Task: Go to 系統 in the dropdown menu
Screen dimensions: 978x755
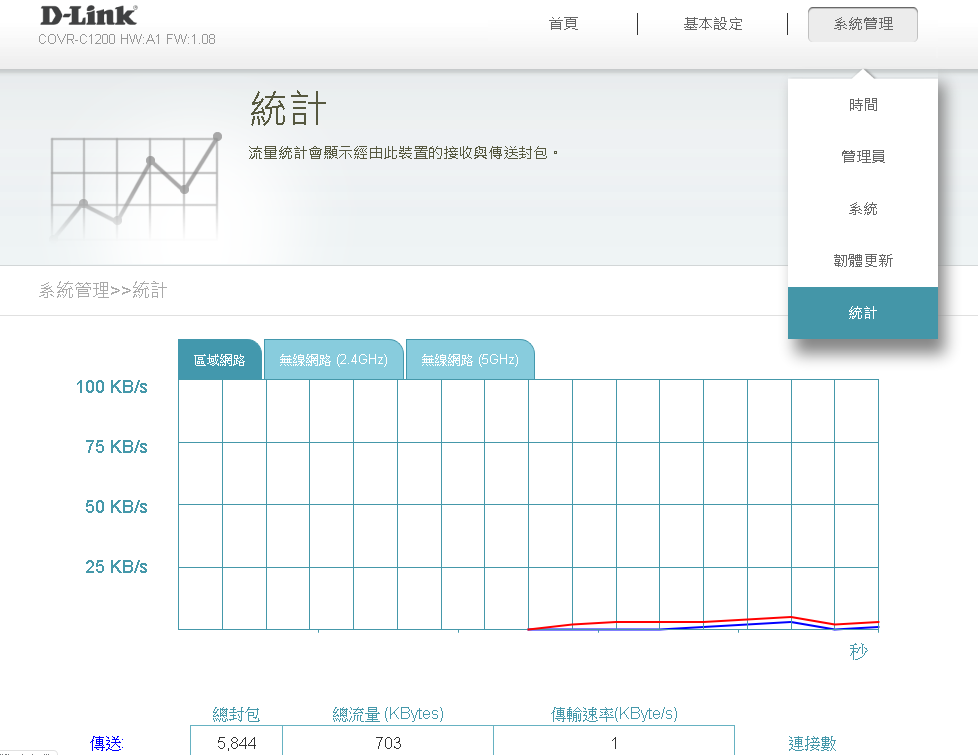Action: click(x=862, y=209)
